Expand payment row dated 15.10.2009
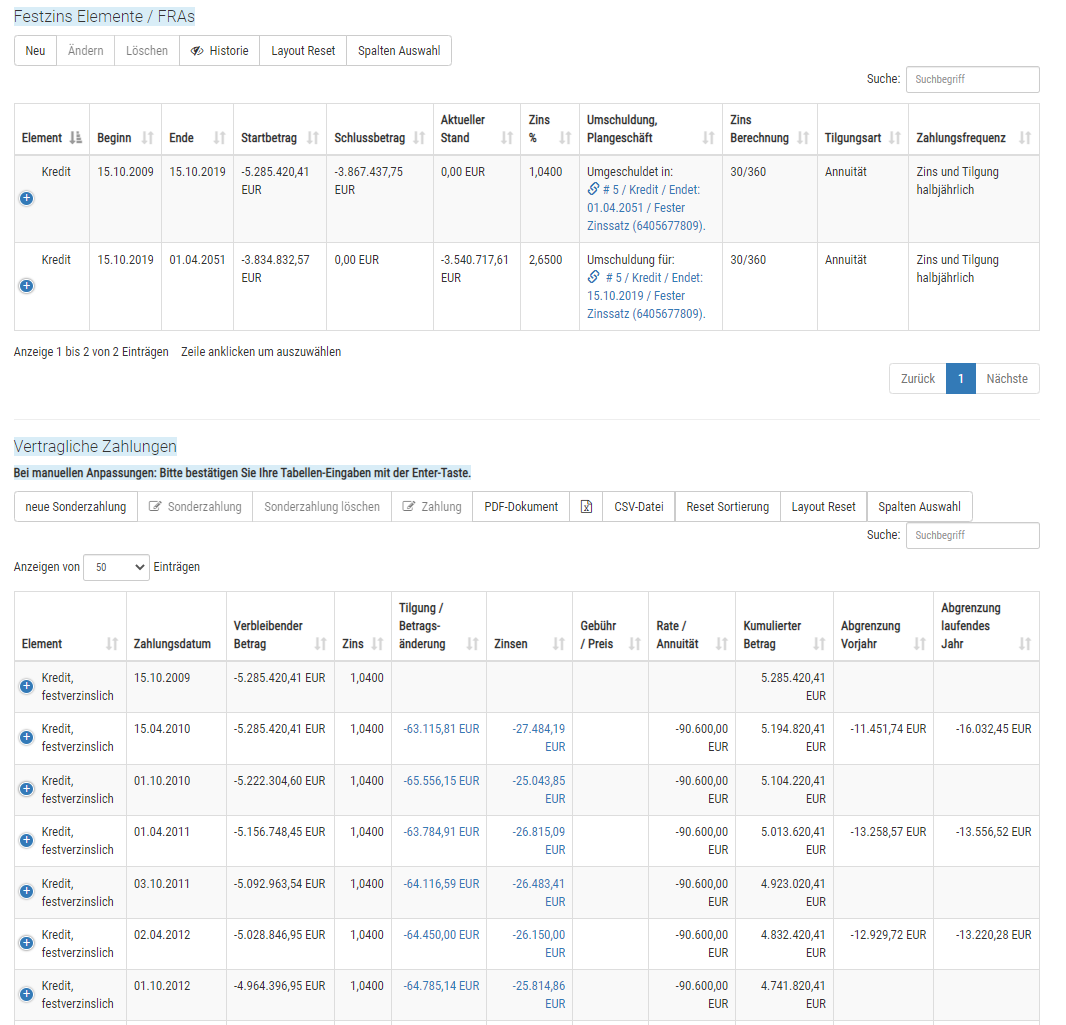 click(x=27, y=687)
